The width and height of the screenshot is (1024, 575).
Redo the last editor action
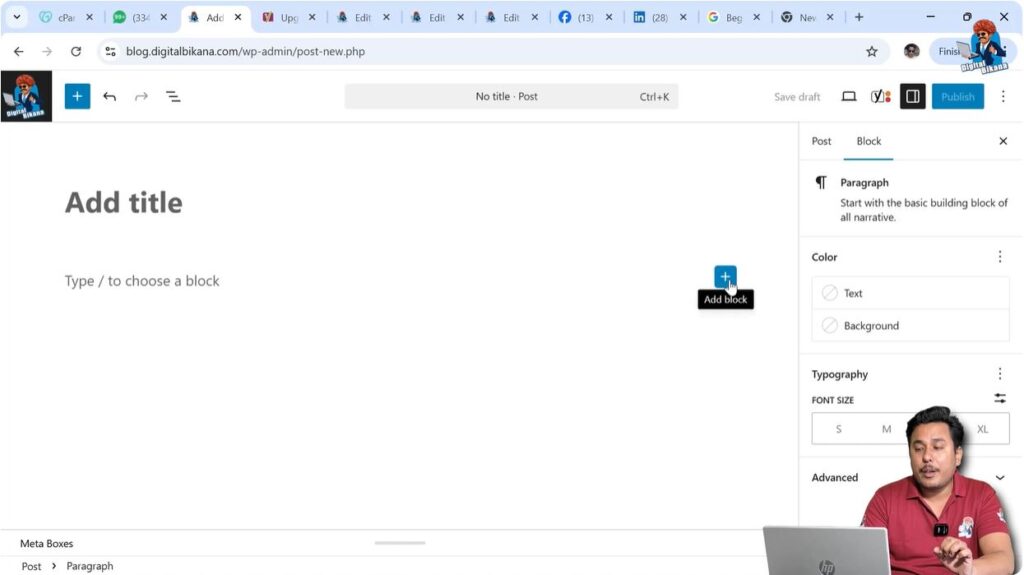141,97
